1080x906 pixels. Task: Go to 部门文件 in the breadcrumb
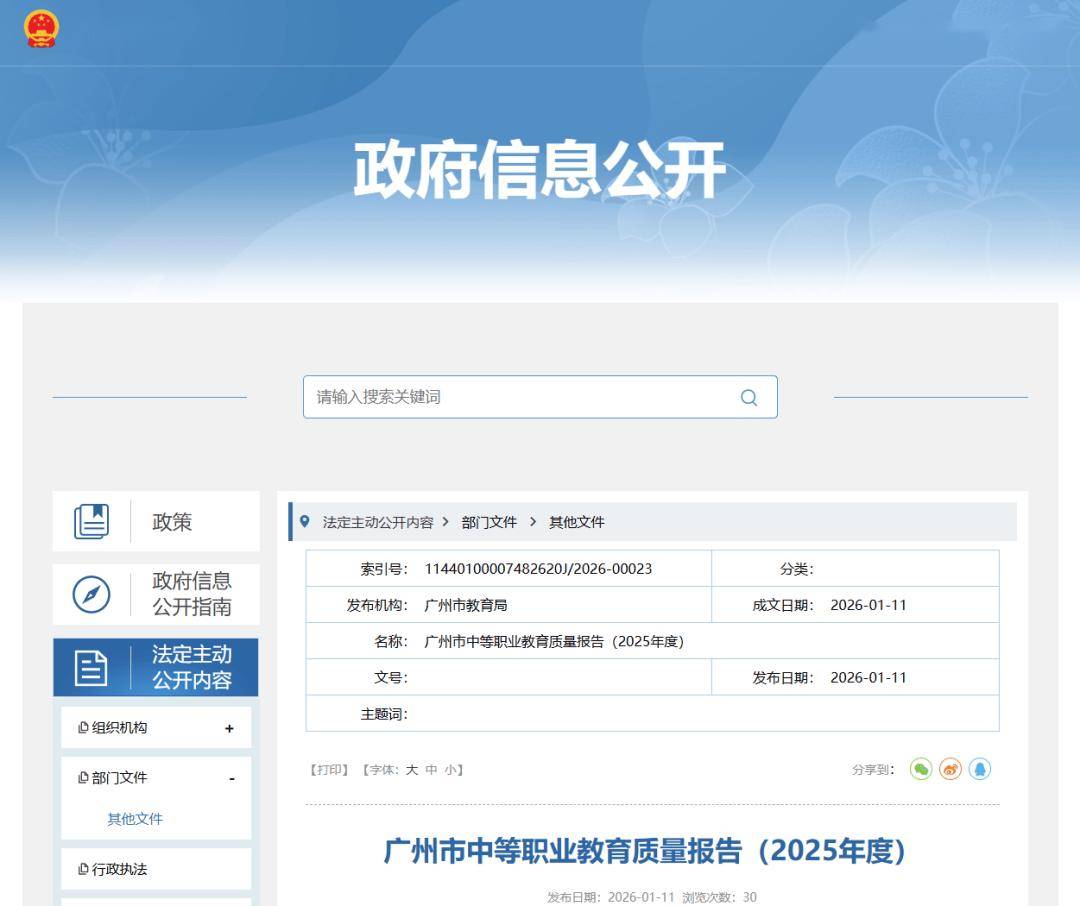489,522
